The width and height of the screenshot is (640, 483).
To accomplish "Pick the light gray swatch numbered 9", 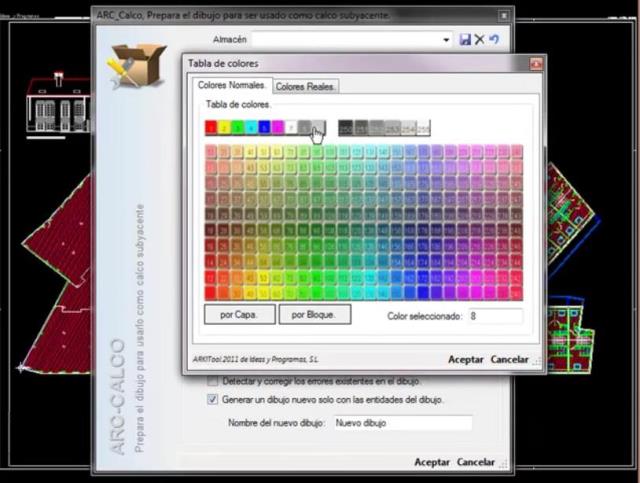I will pyautogui.click(x=319, y=128).
